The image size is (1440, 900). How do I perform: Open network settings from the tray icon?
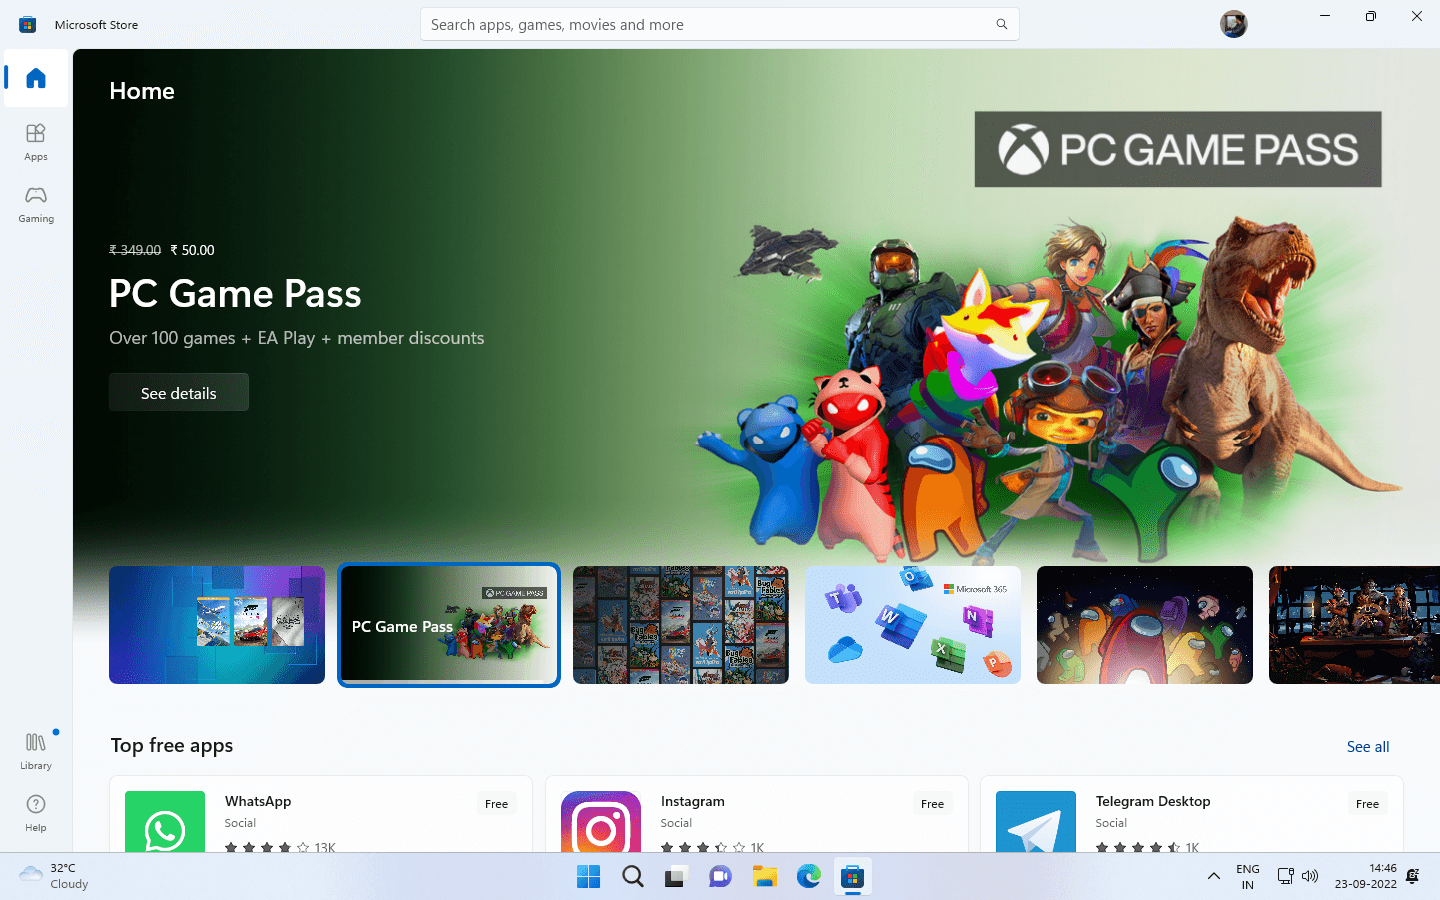pyautogui.click(x=1286, y=877)
